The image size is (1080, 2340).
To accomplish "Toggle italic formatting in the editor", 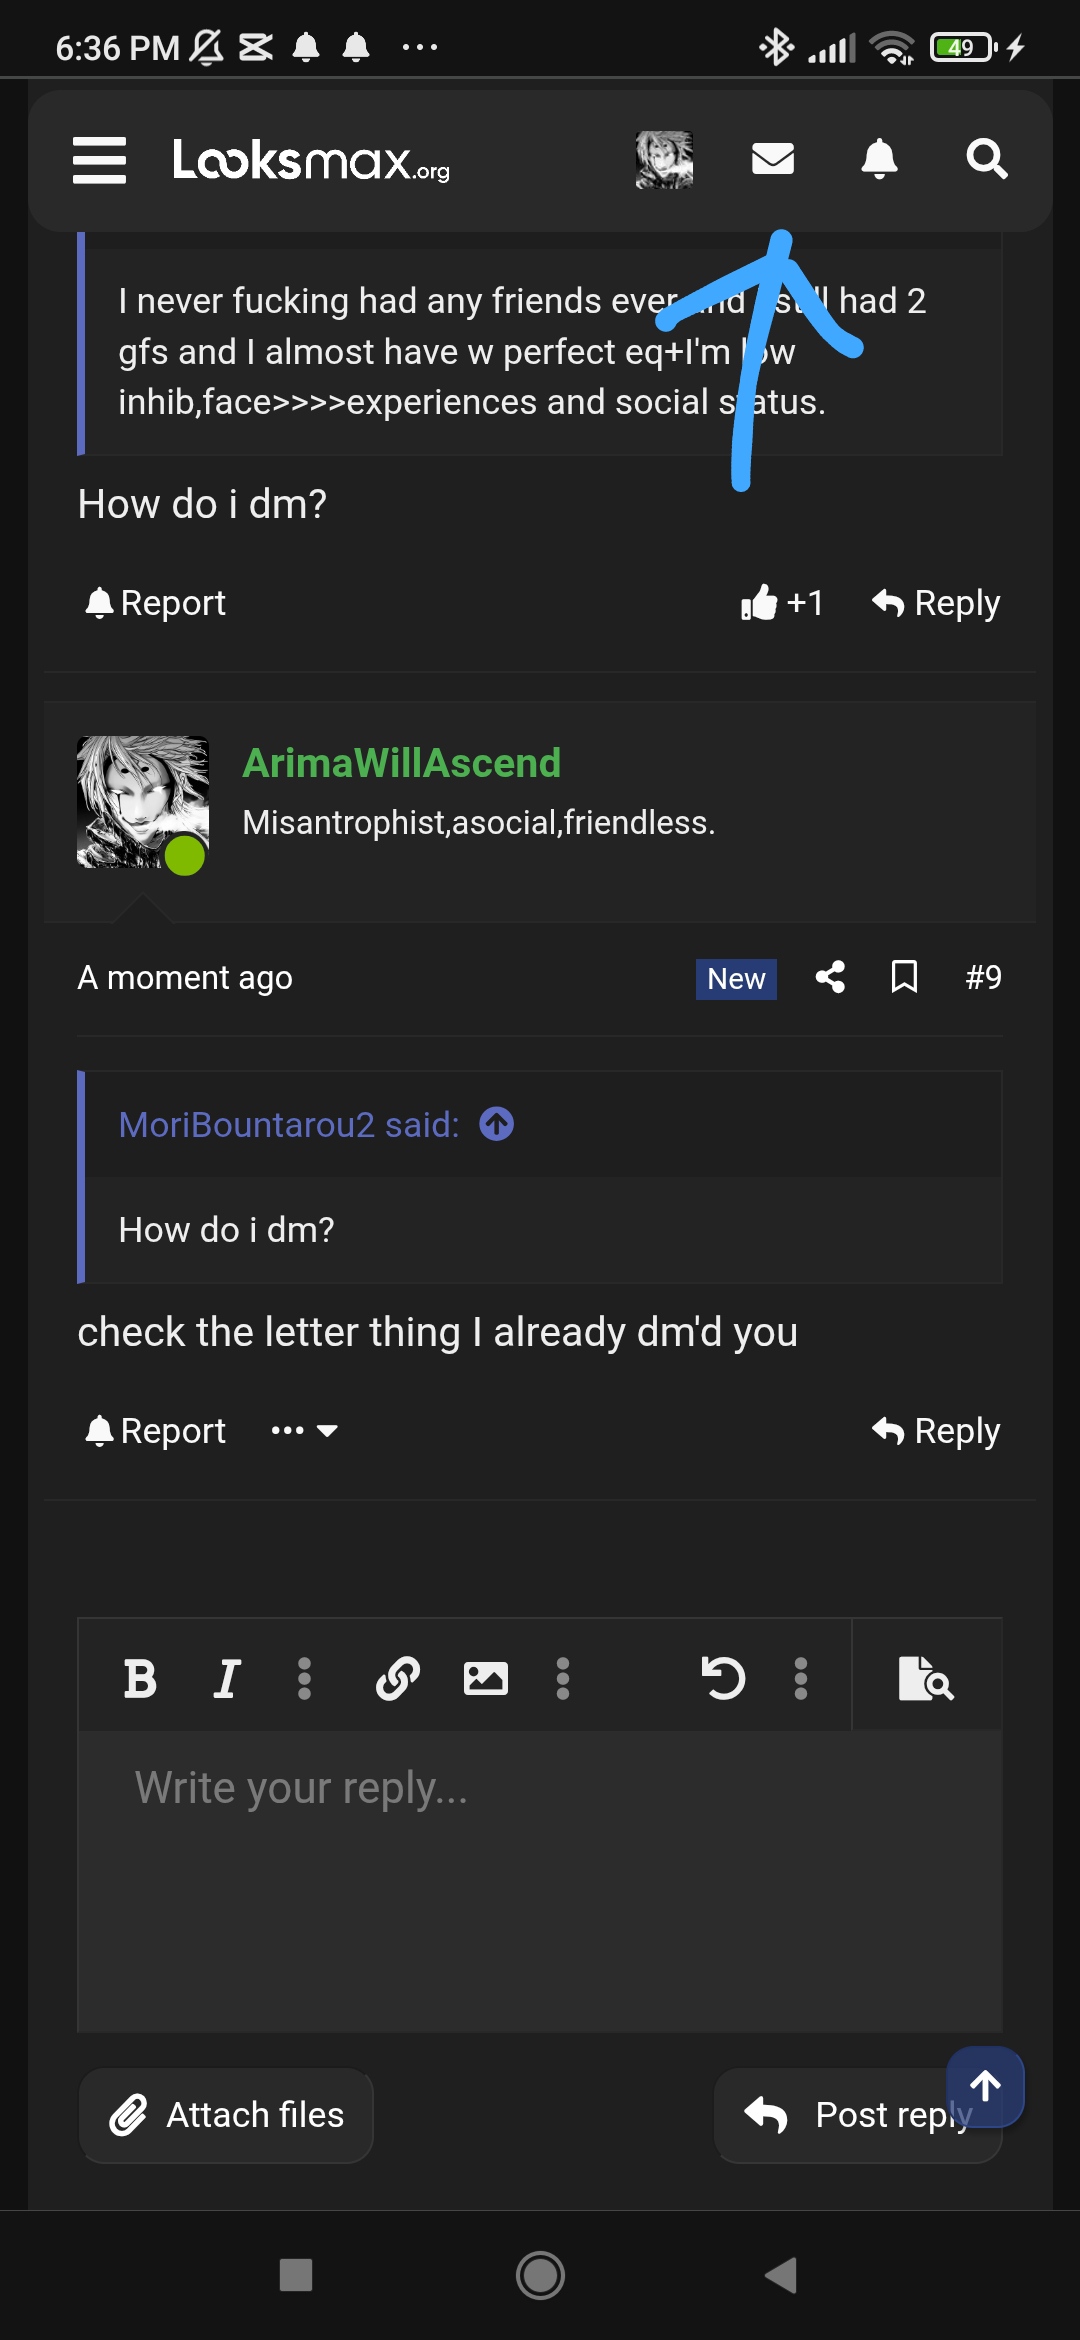I will tap(227, 1678).
